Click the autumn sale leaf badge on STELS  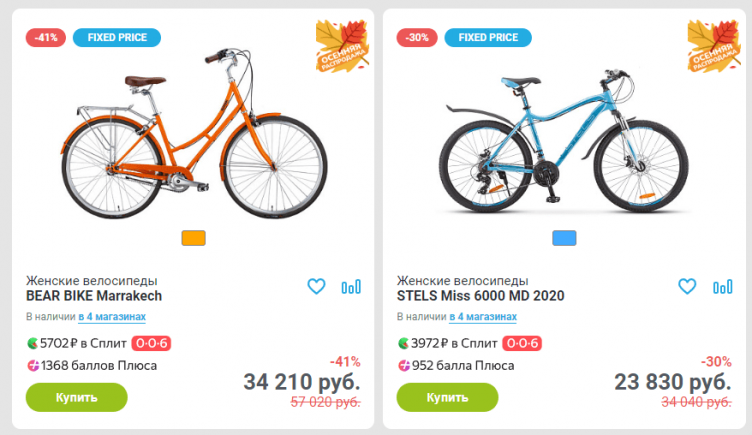coord(713,46)
